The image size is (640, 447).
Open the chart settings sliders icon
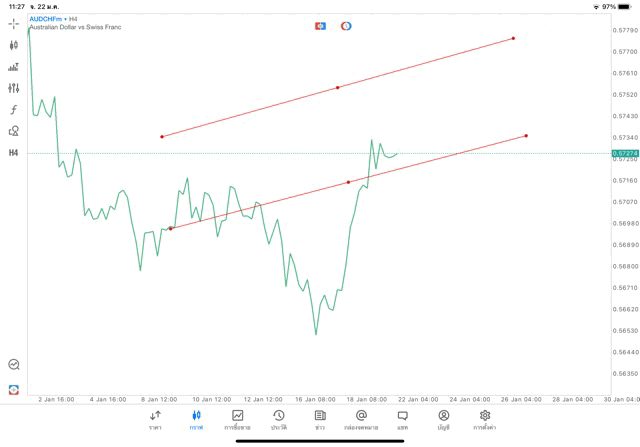tap(14, 88)
